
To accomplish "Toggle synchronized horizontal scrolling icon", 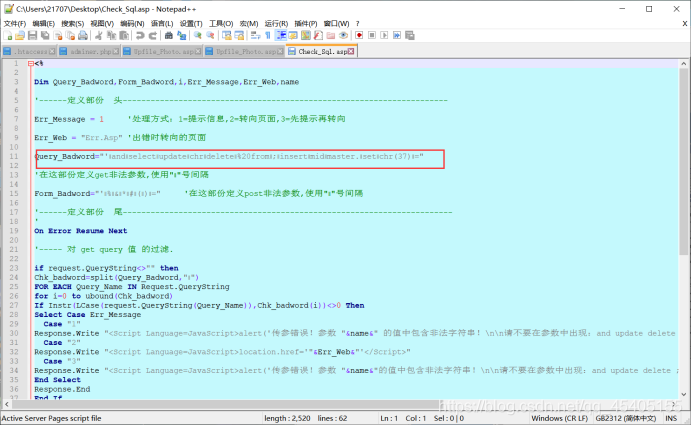I will (x=239, y=35).
